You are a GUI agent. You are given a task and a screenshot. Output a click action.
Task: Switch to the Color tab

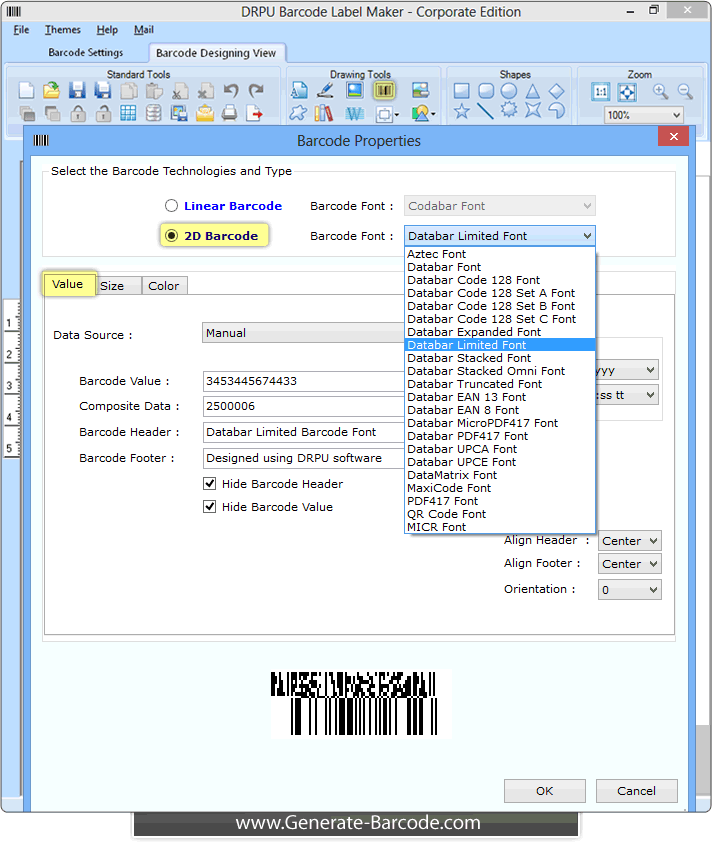164,286
